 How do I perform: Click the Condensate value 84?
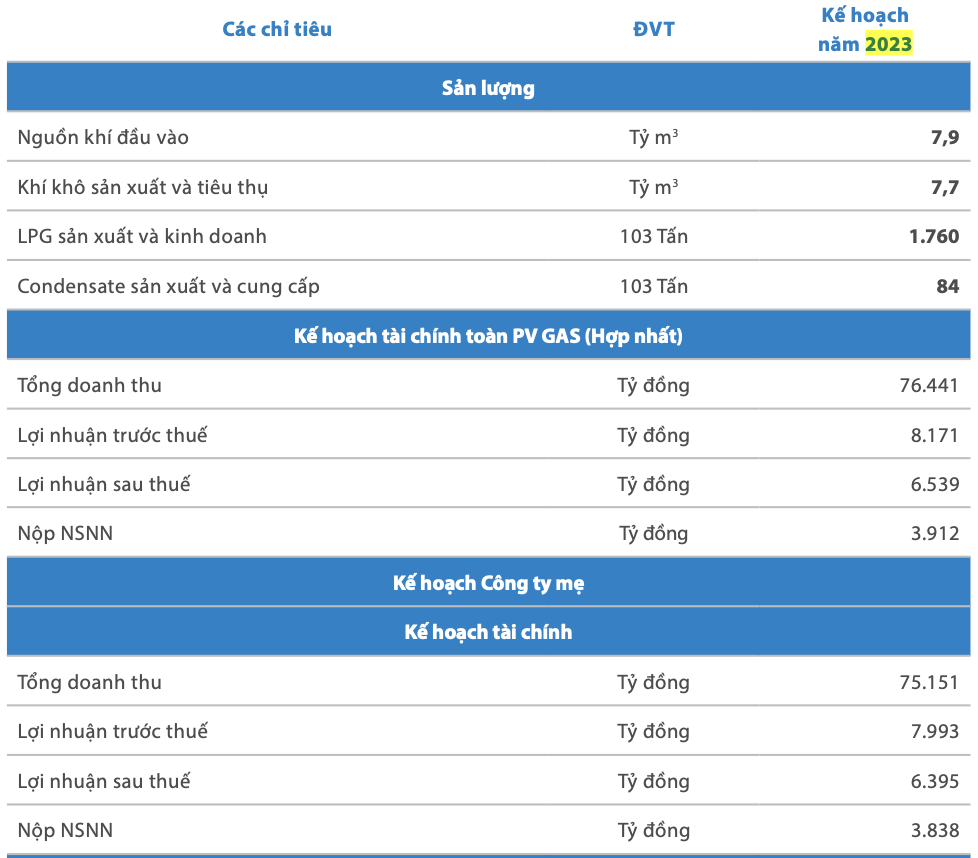tap(947, 286)
